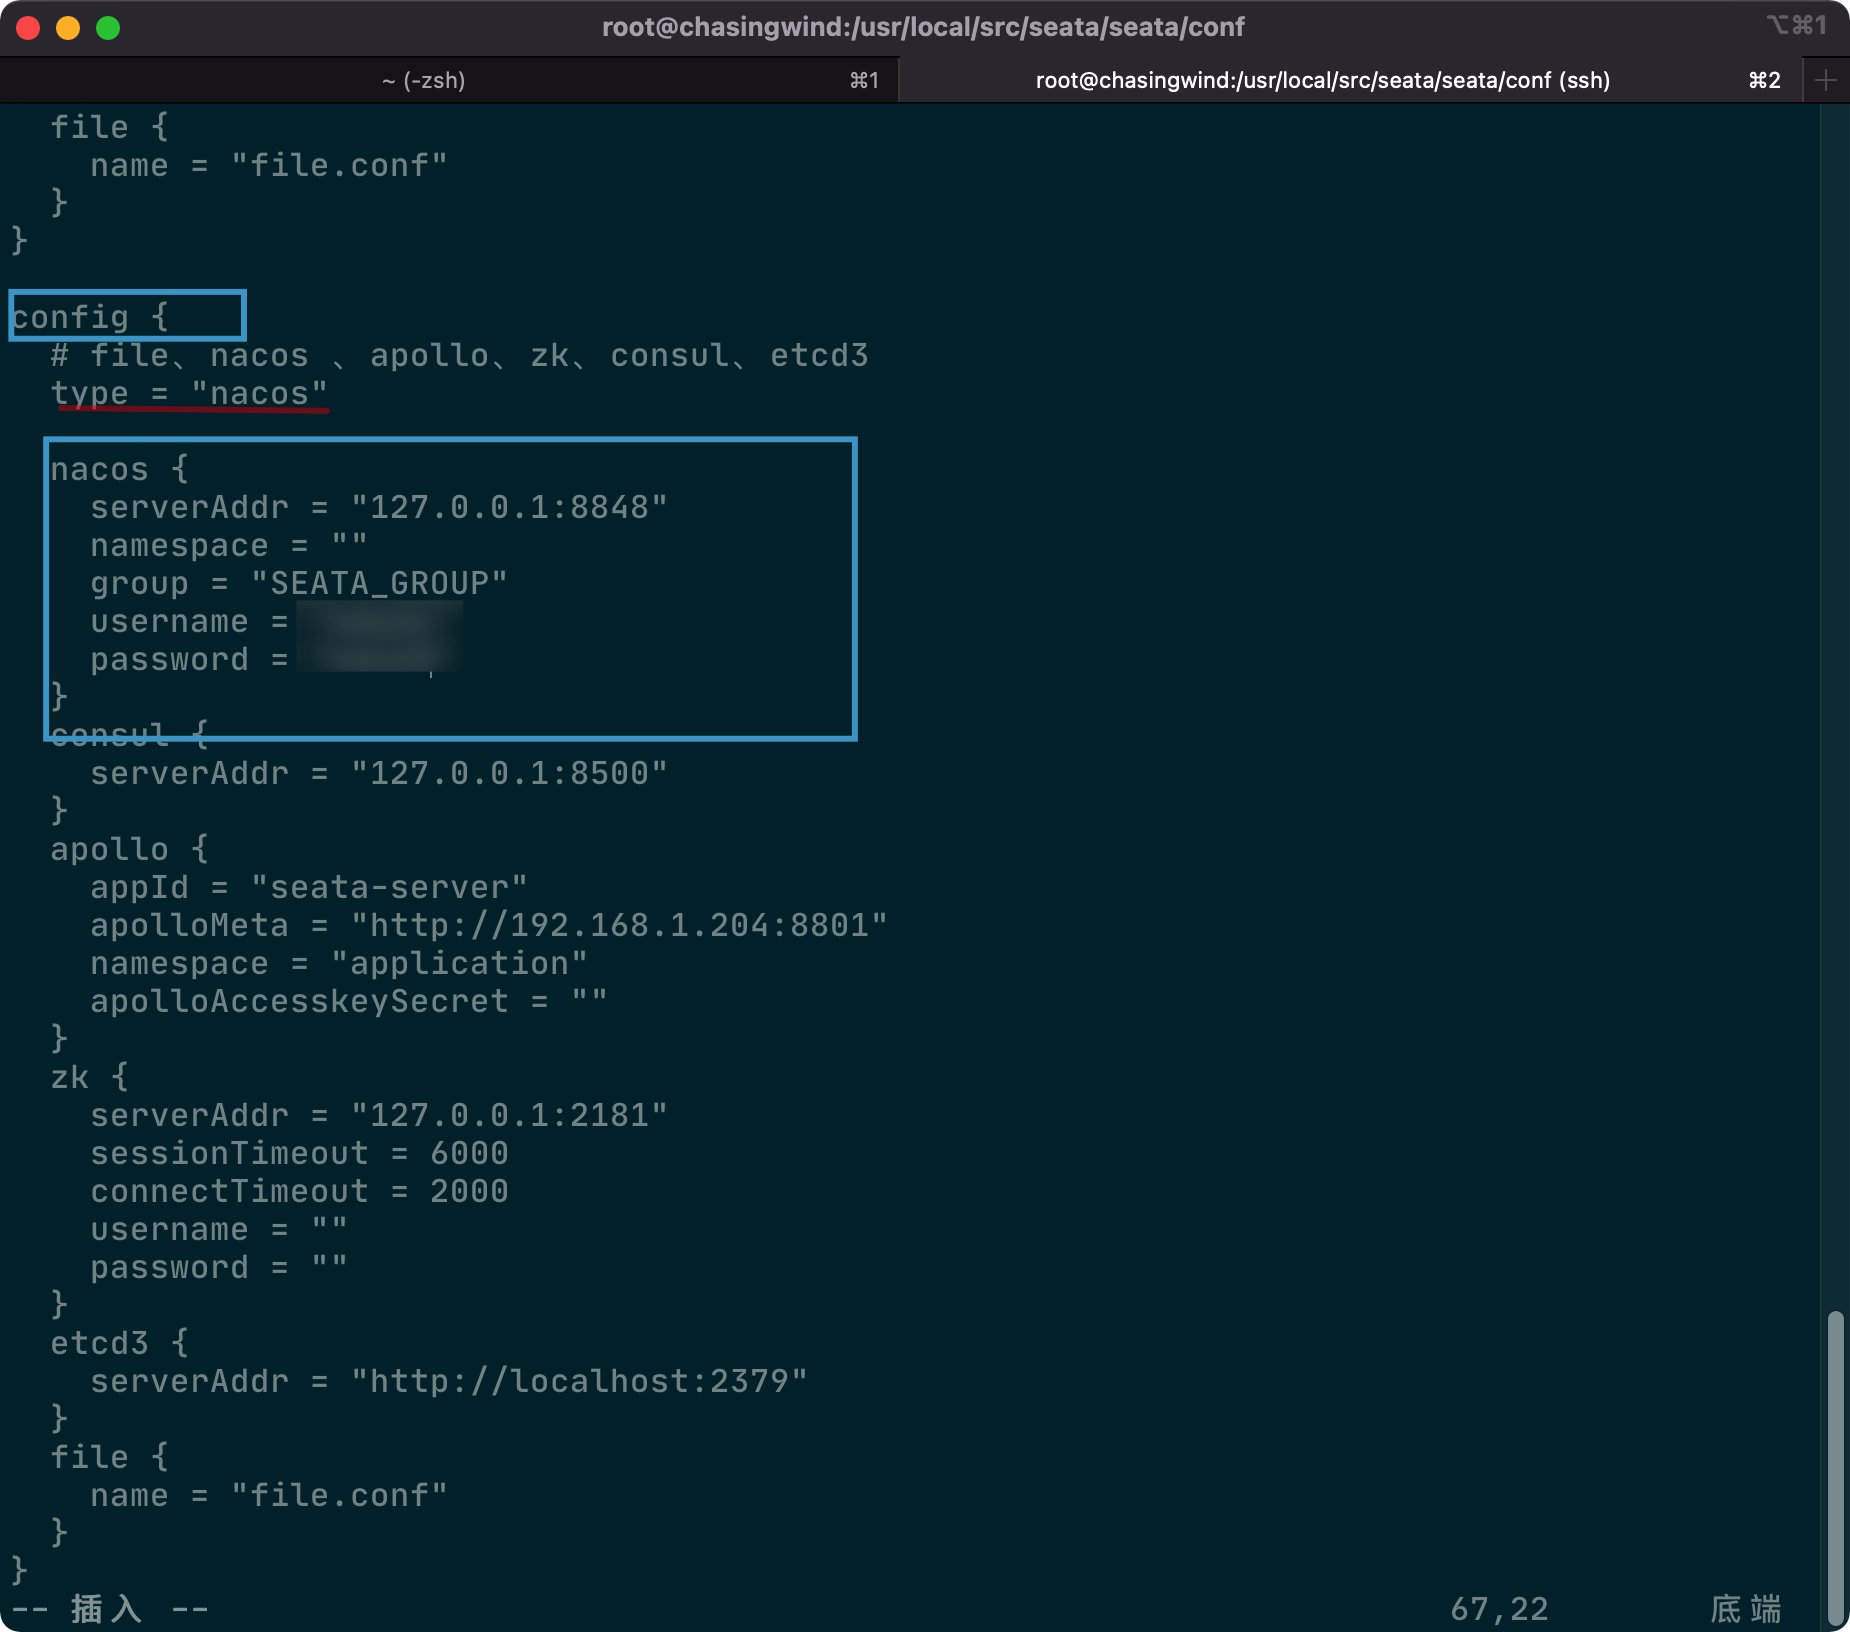Click the 'apollo {' block header
Screen dimensions: 1850x1632
tap(129, 849)
